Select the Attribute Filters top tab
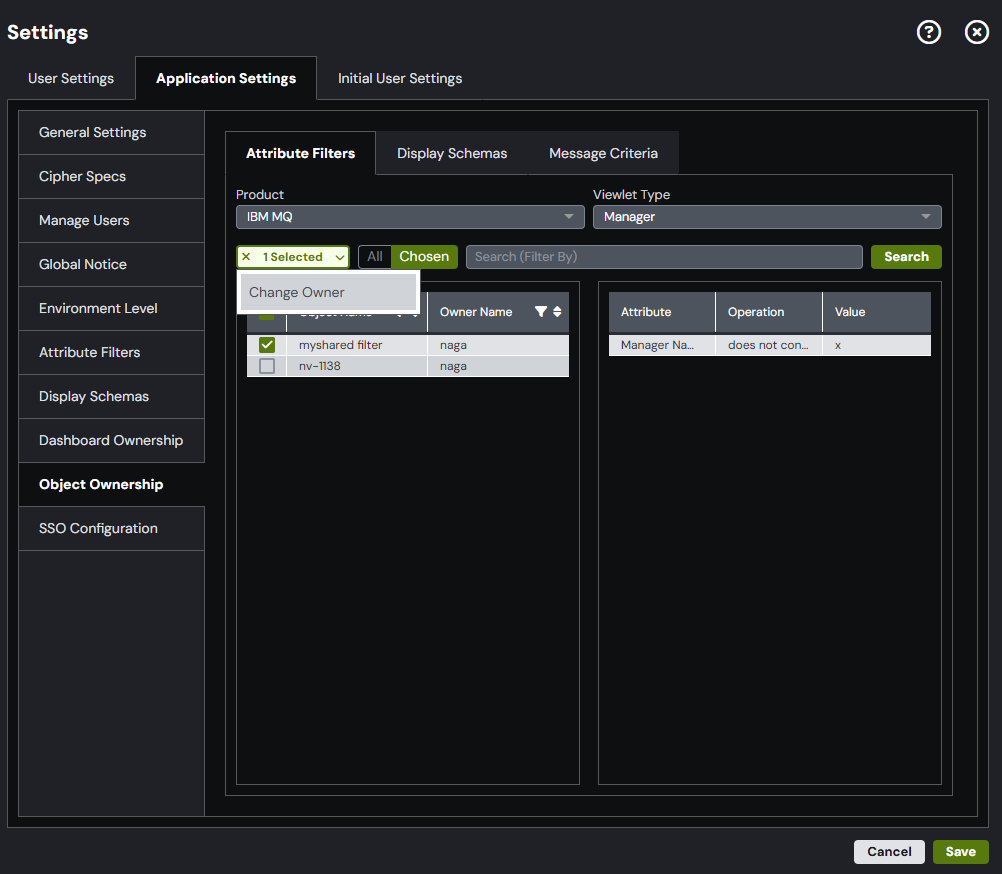Screen dimensions: 1002x874 pyautogui.click(x=300, y=153)
